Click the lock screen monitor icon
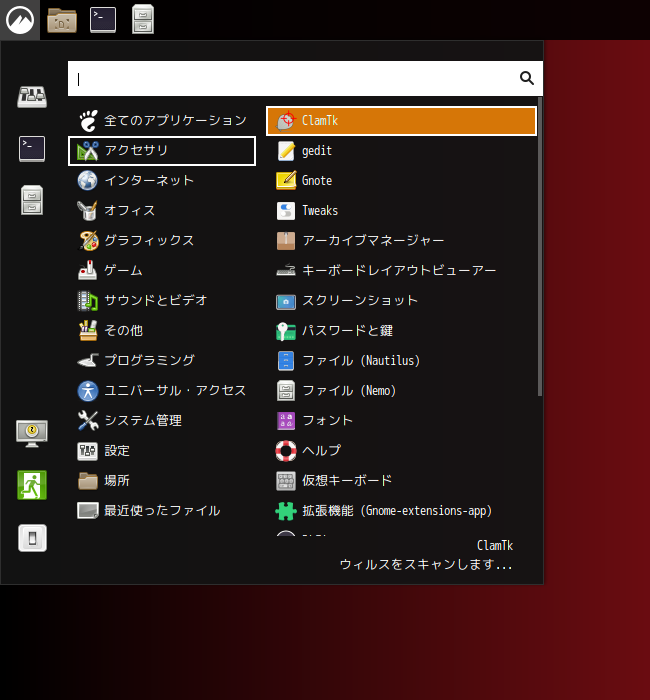The width and height of the screenshot is (650, 700). pos(32,433)
